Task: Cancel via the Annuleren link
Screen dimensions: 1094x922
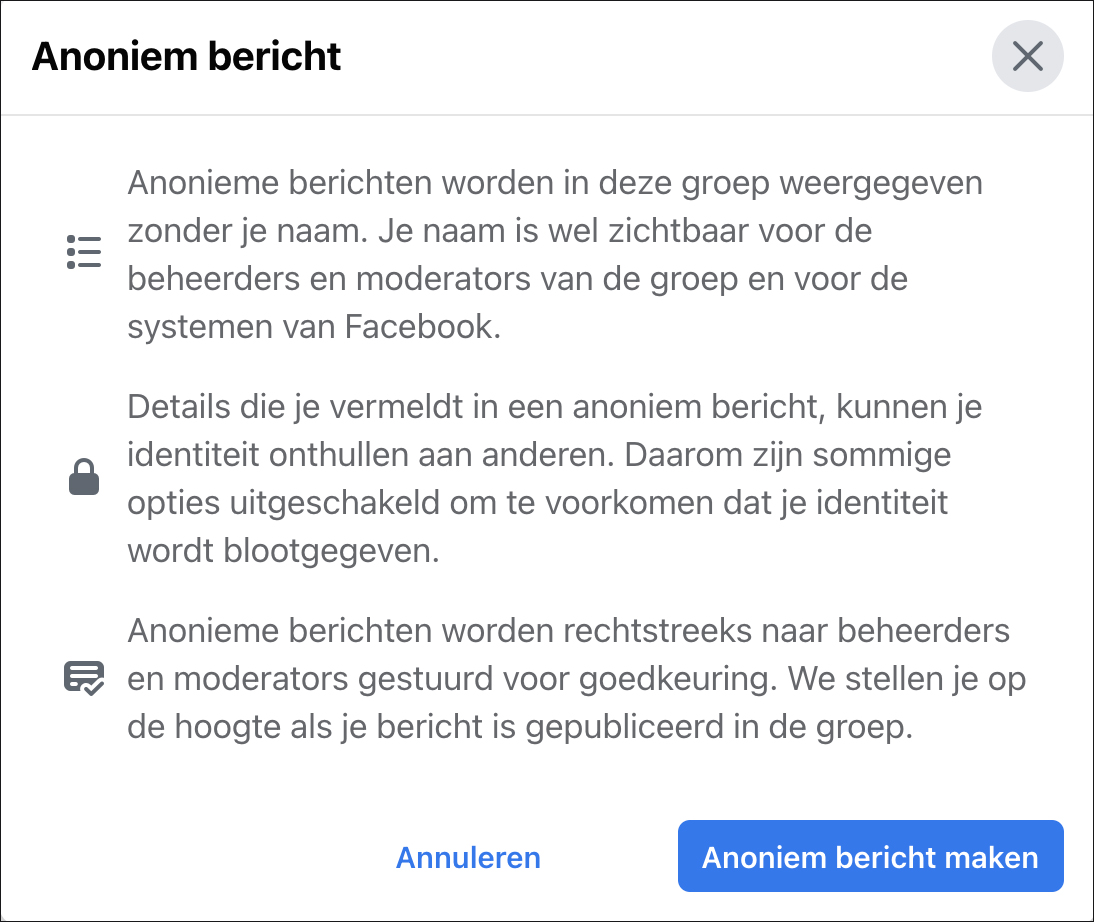Action: pyautogui.click(x=468, y=857)
